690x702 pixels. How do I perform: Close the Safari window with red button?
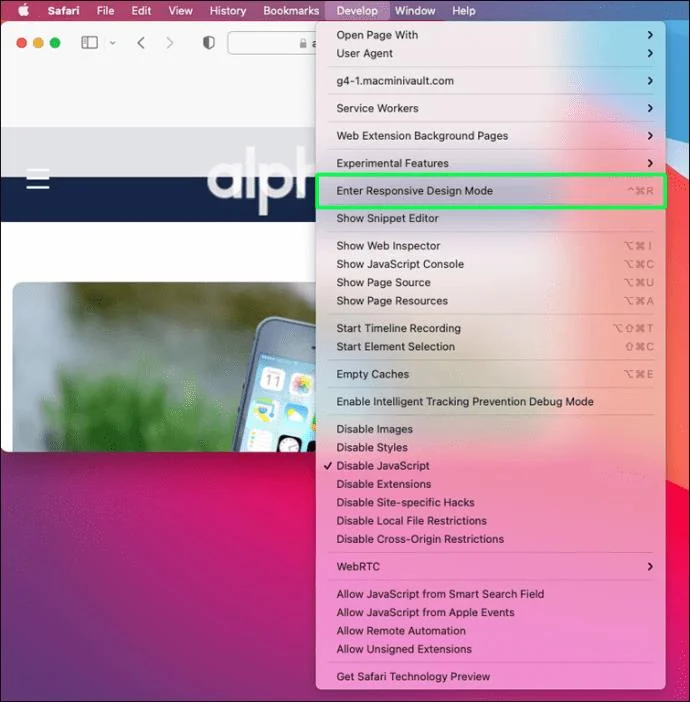point(21,43)
